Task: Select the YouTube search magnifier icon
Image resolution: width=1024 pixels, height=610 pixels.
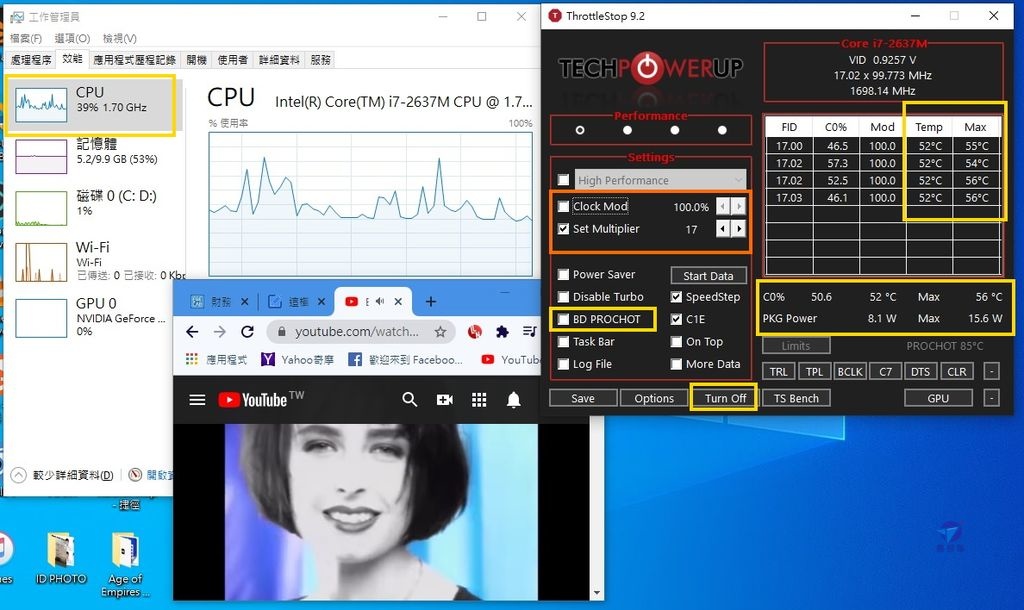Action: [x=409, y=398]
